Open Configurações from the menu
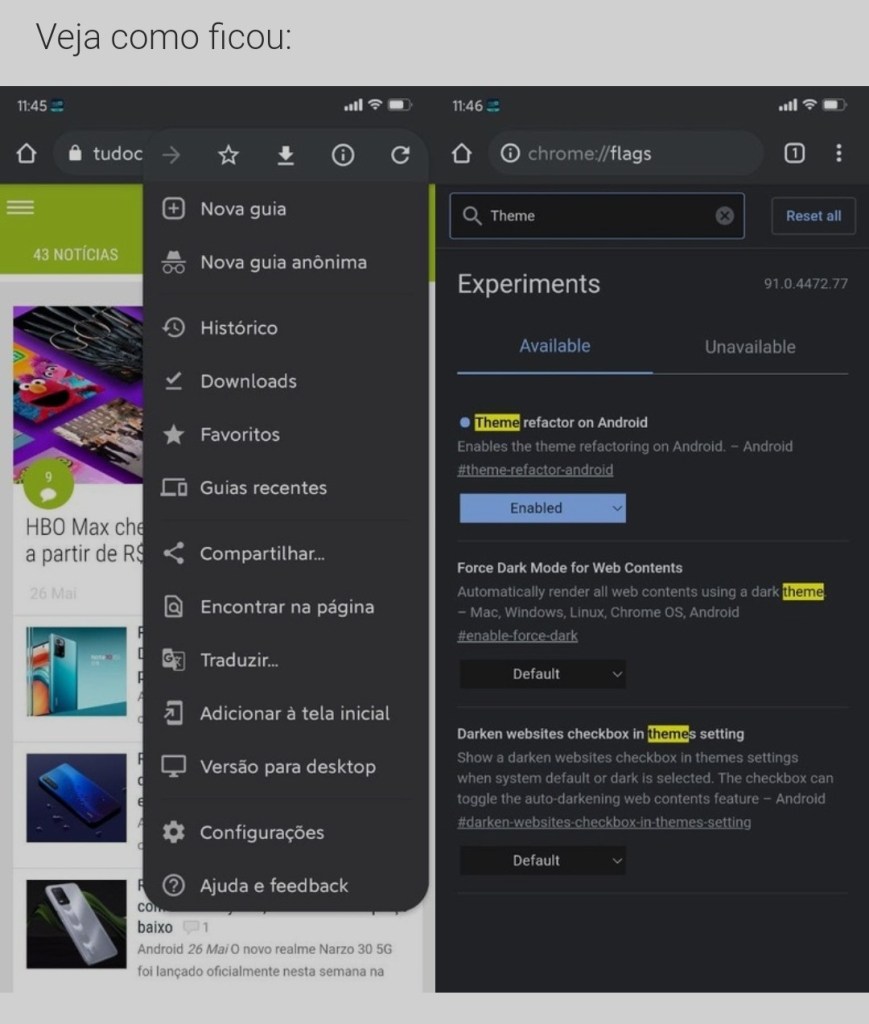The width and height of the screenshot is (869, 1024). coord(261,832)
